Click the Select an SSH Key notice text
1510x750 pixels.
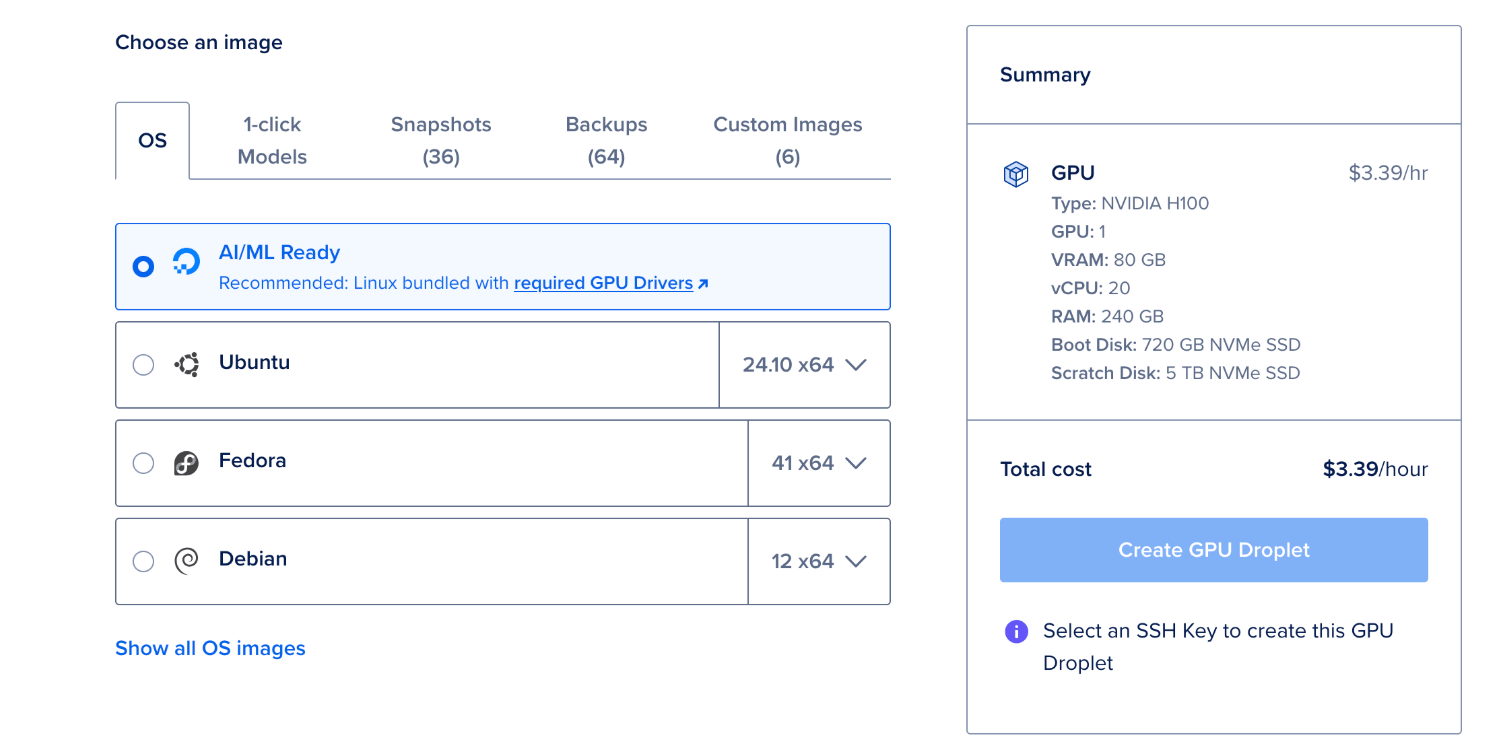pyautogui.click(x=1218, y=647)
